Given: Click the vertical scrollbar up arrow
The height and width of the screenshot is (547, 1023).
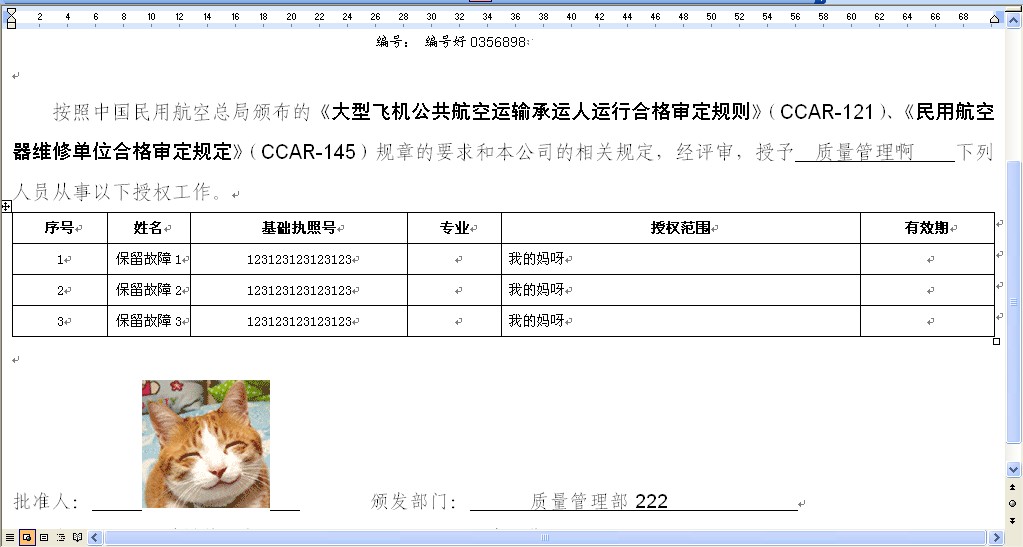Looking at the screenshot, I should (1013, 18).
